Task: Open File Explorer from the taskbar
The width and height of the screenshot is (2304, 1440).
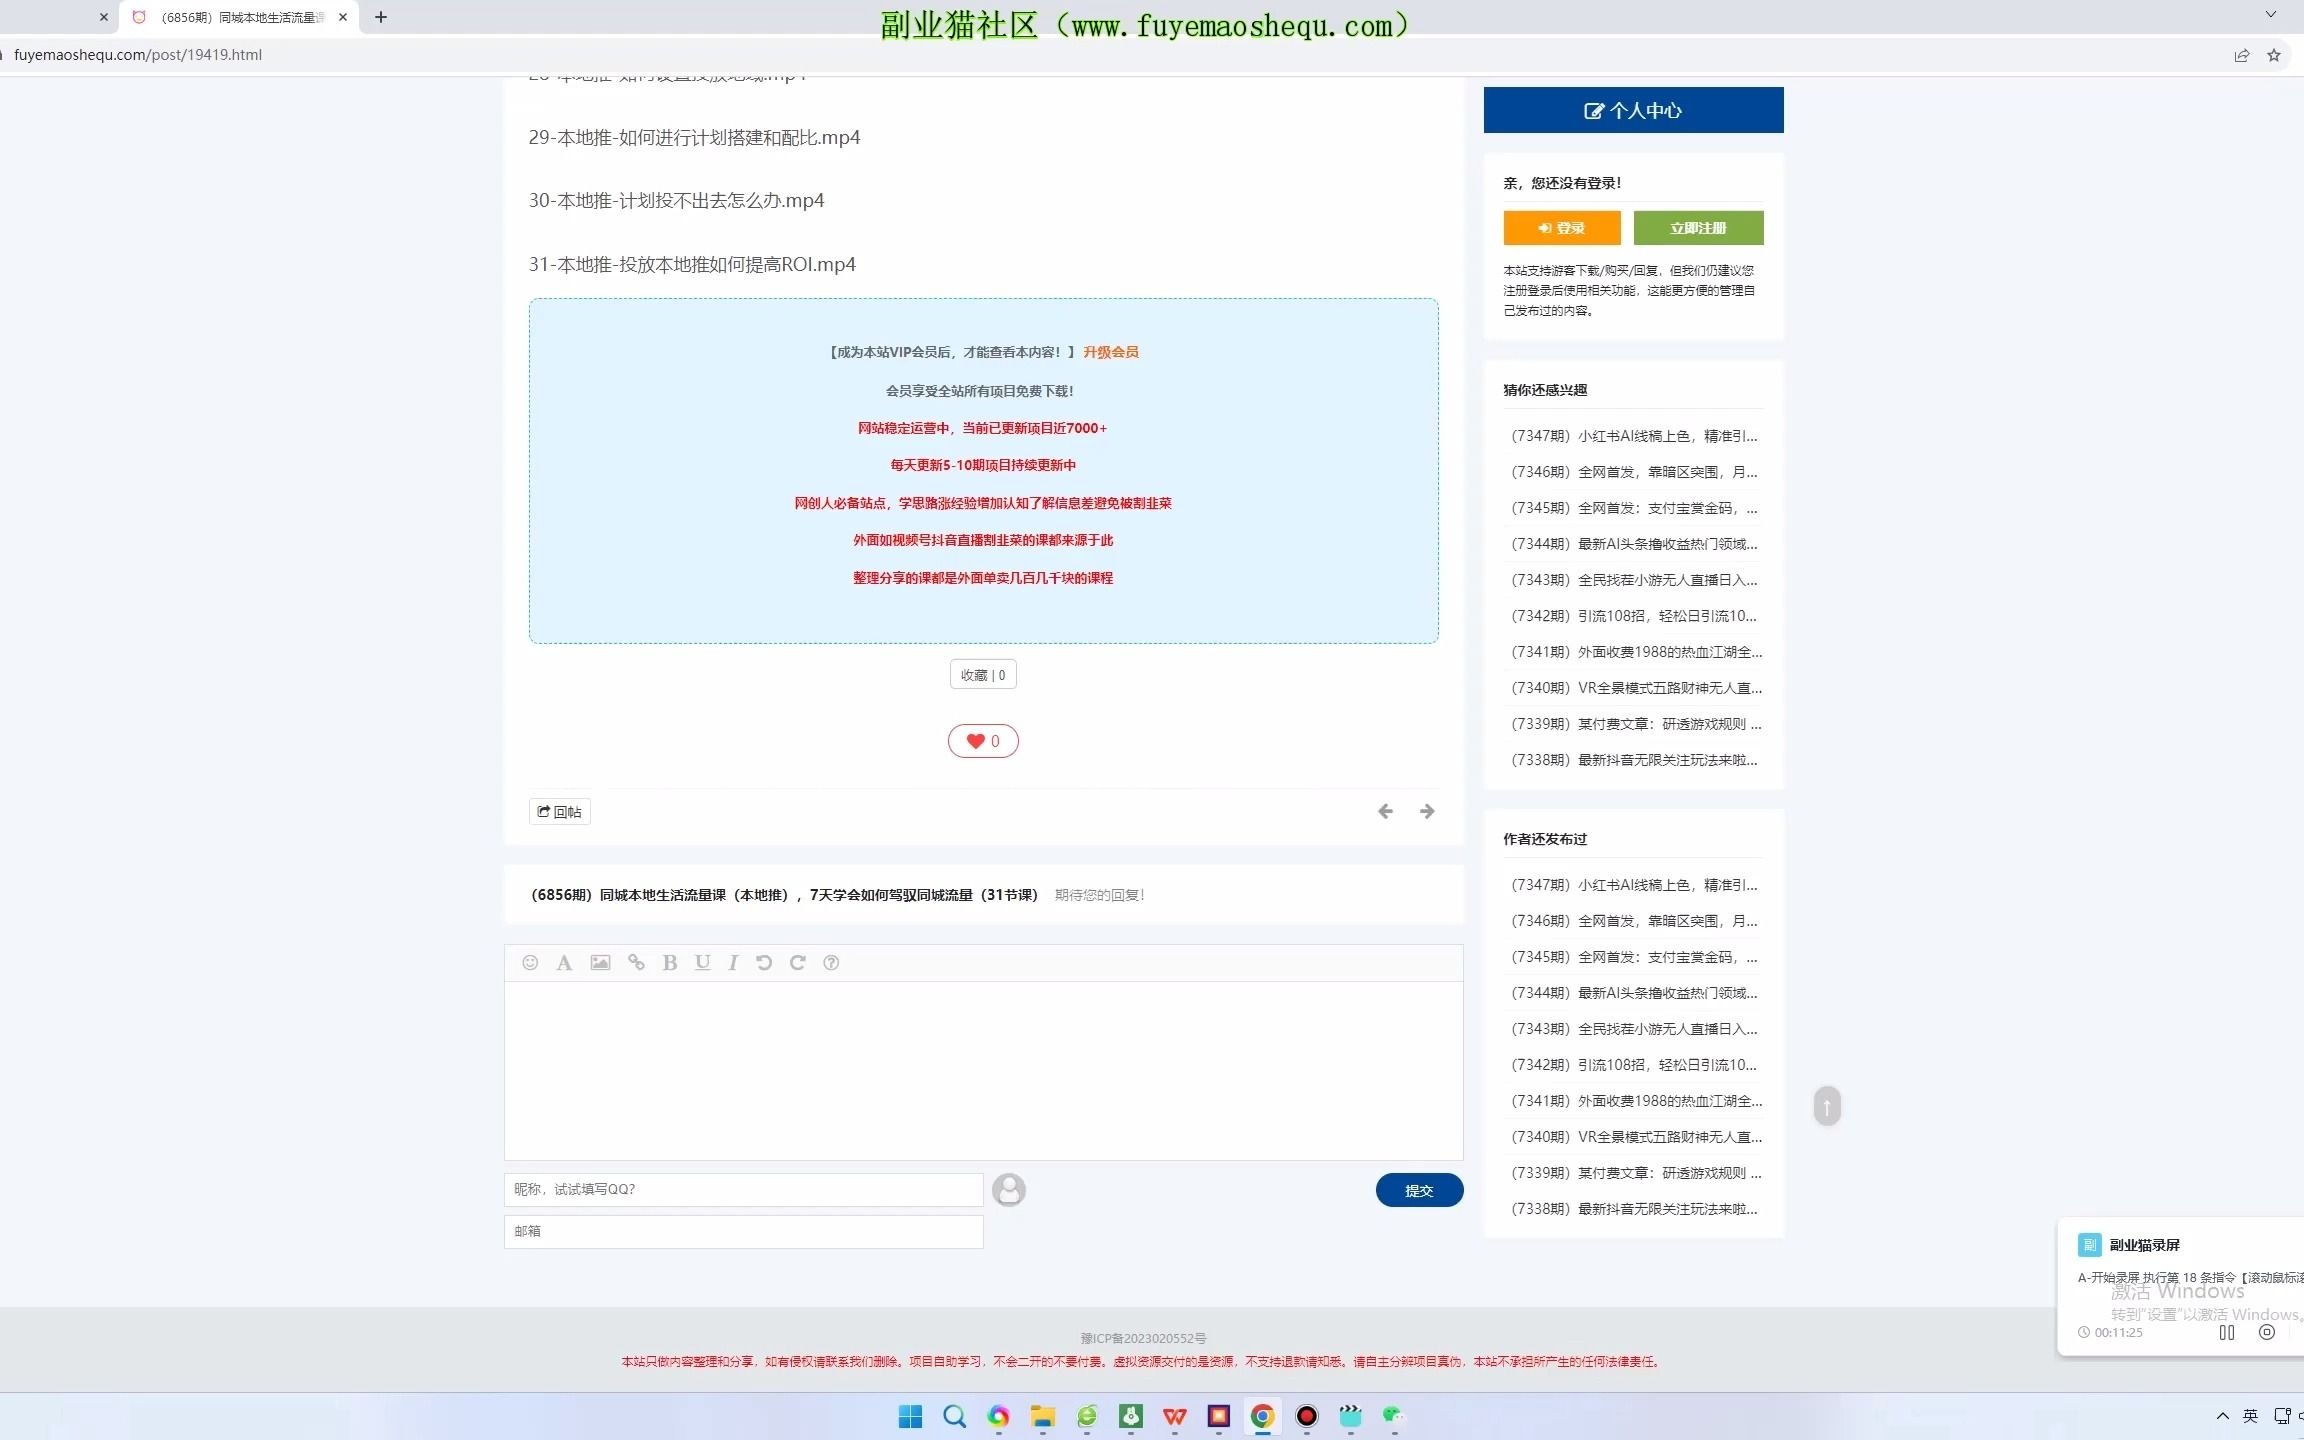Action: click(1043, 1416)
